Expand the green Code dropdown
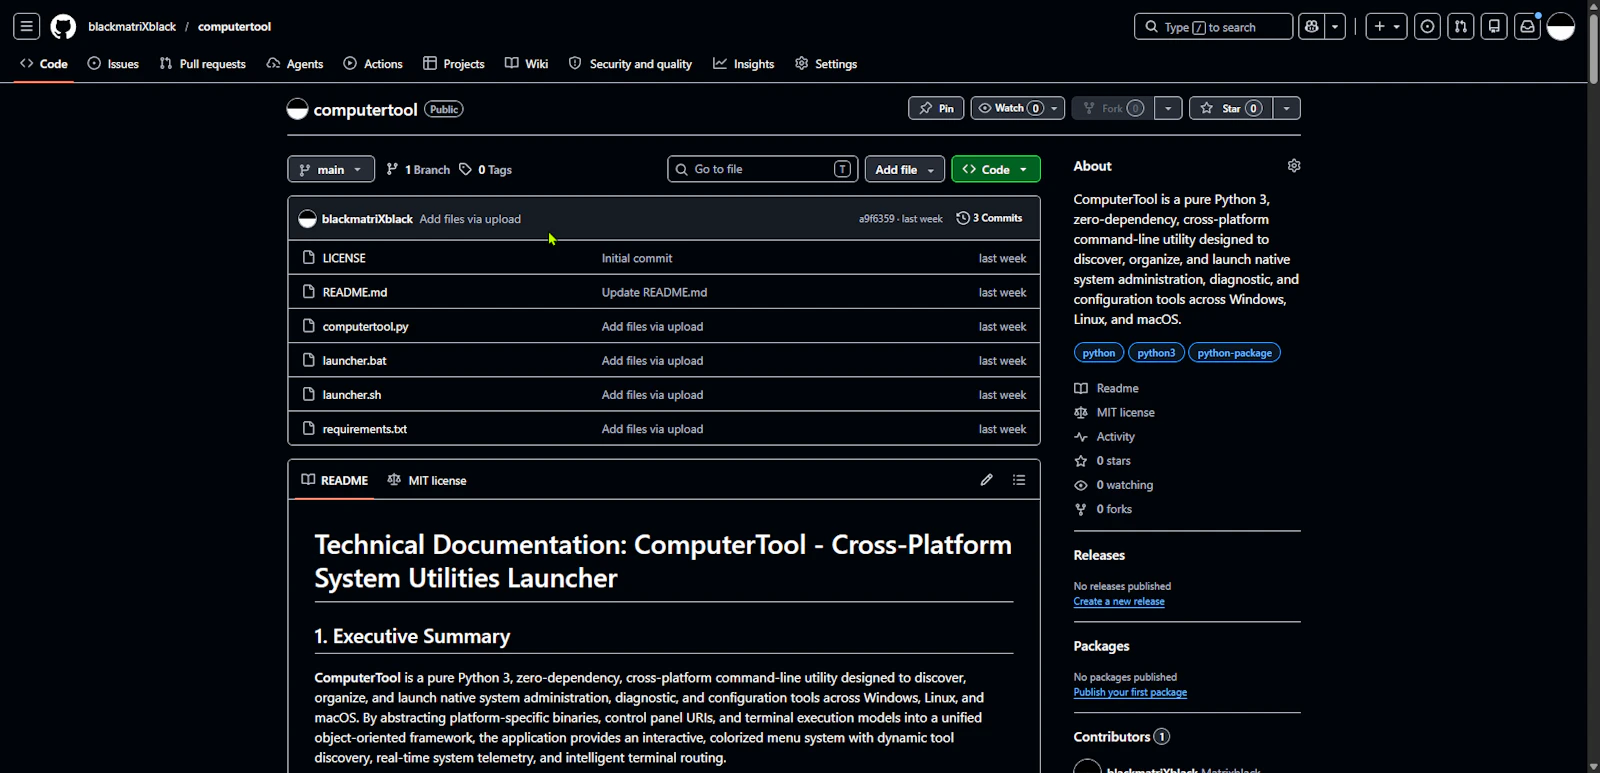The width and height of the screenshot is (1600, 773). point(996,169)
